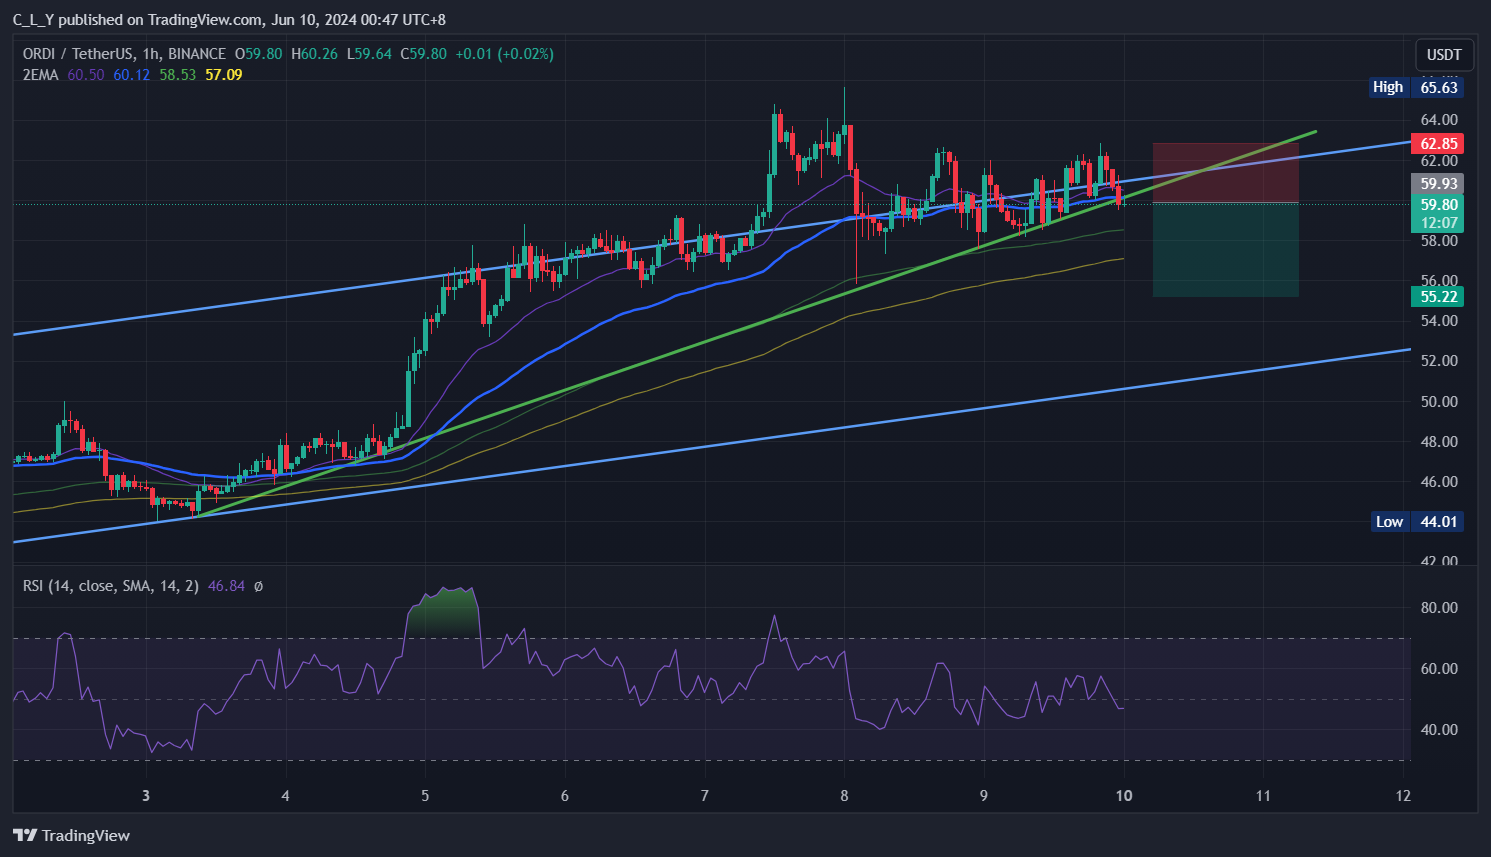Click the RSI 80.00 scale label
Viewport: 1491px width, 857px height.
tap(1439, 608)
